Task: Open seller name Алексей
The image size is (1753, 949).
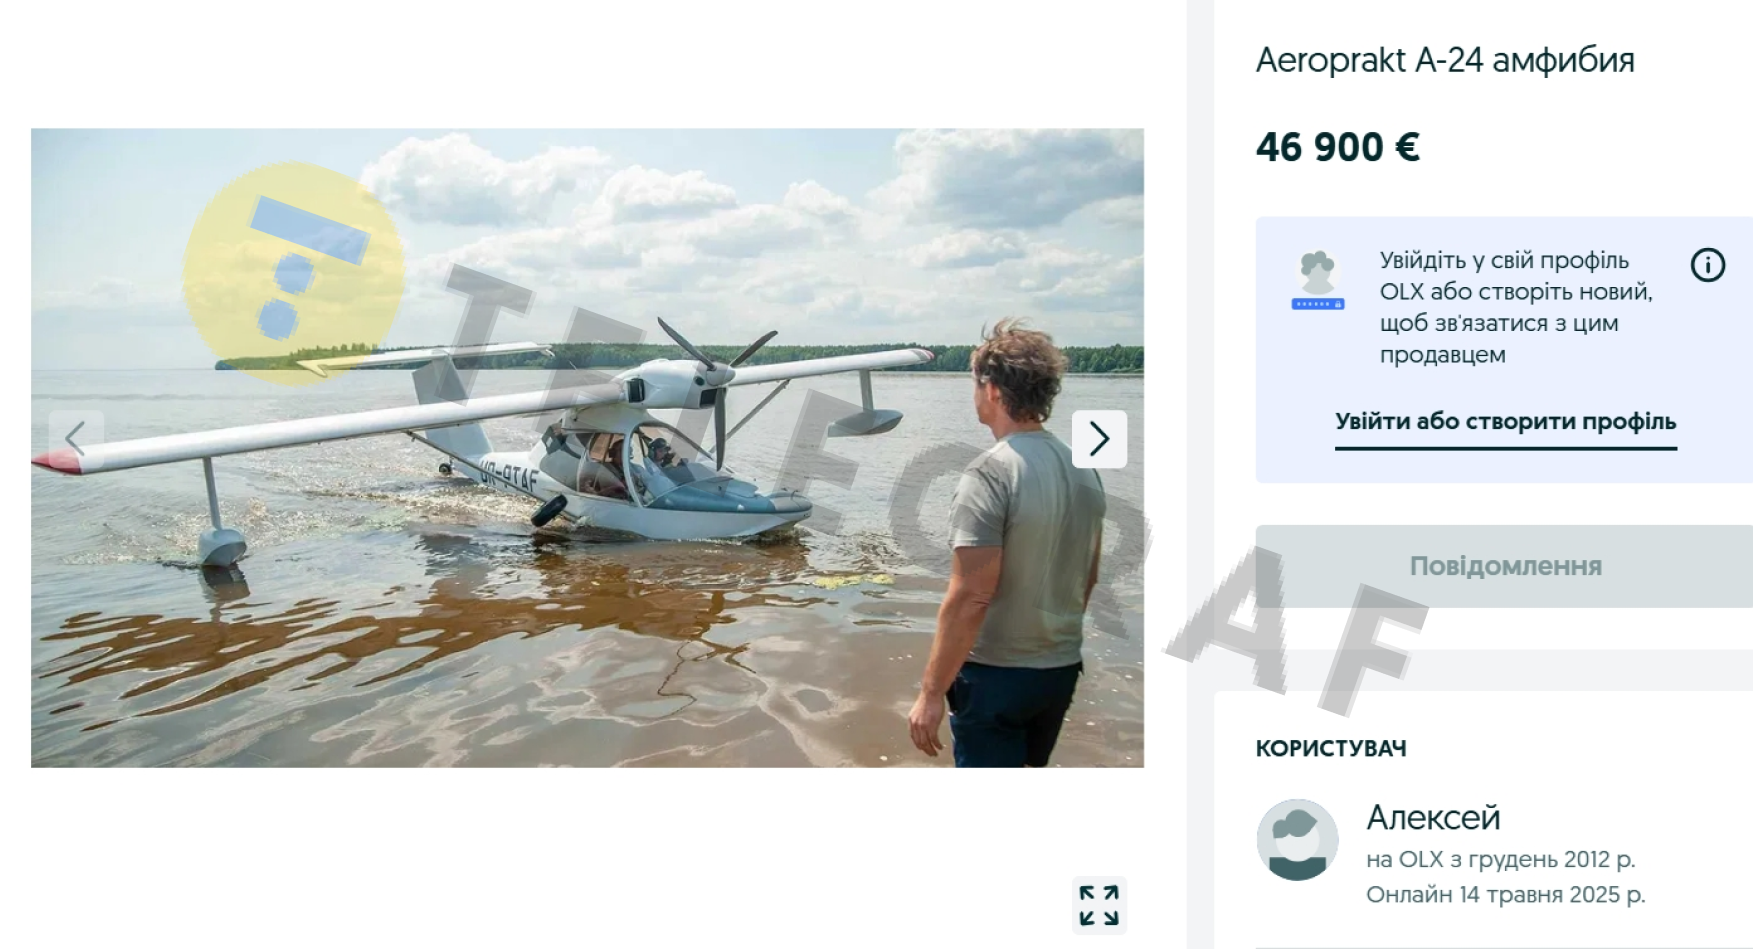Action: 1433,818
